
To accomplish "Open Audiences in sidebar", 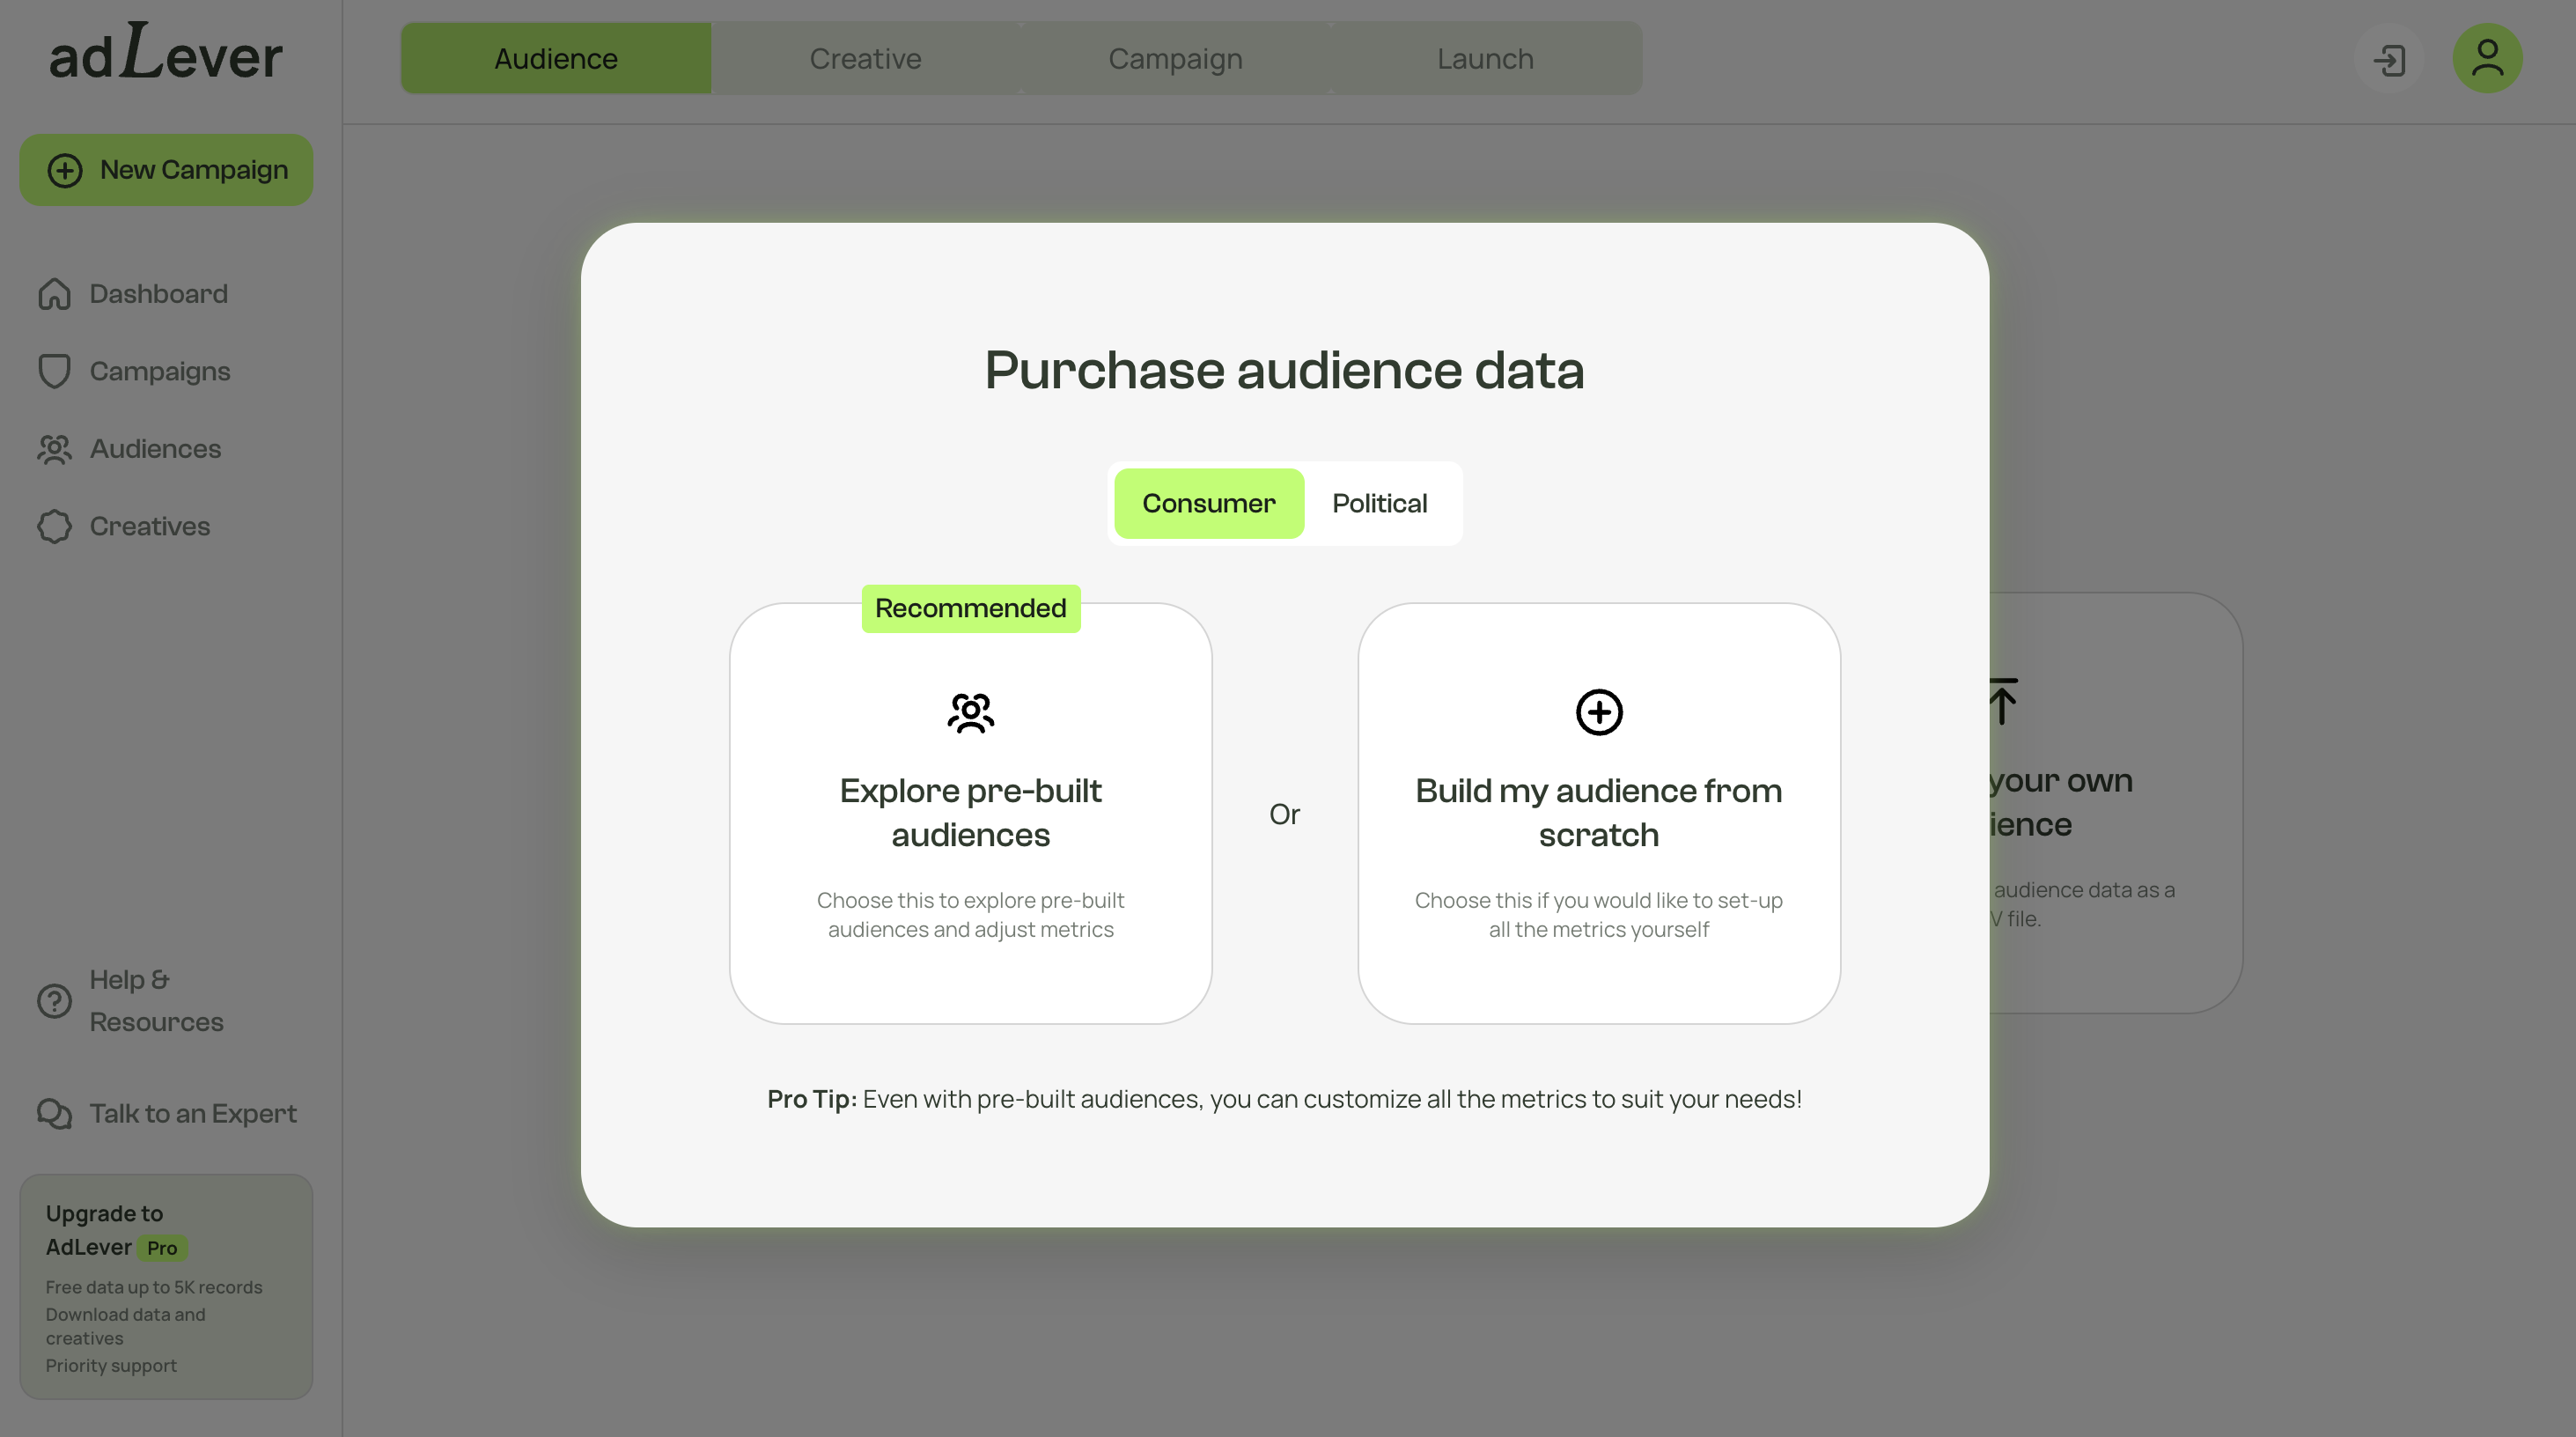I will point(130,449).
